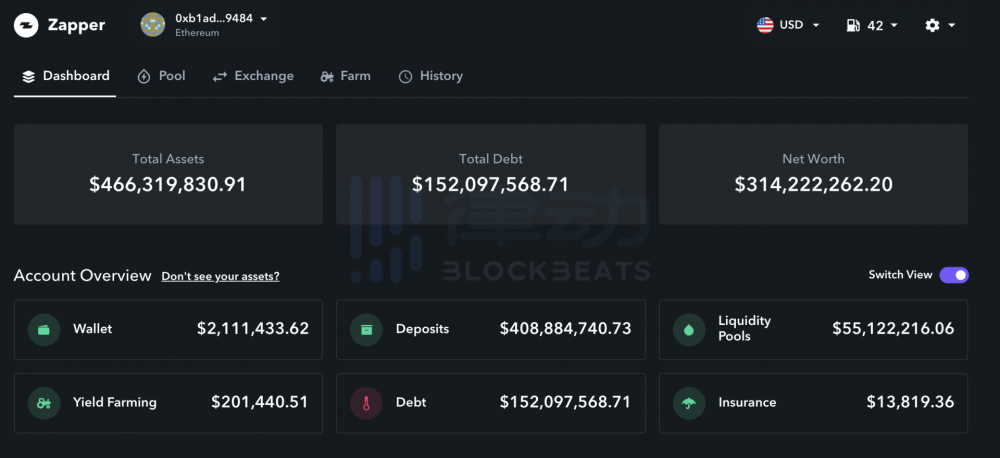The width and height of the screenshot is (1000, 458).
Task: Click the "Don't see your assets?" link
Action: click(220, 276)
